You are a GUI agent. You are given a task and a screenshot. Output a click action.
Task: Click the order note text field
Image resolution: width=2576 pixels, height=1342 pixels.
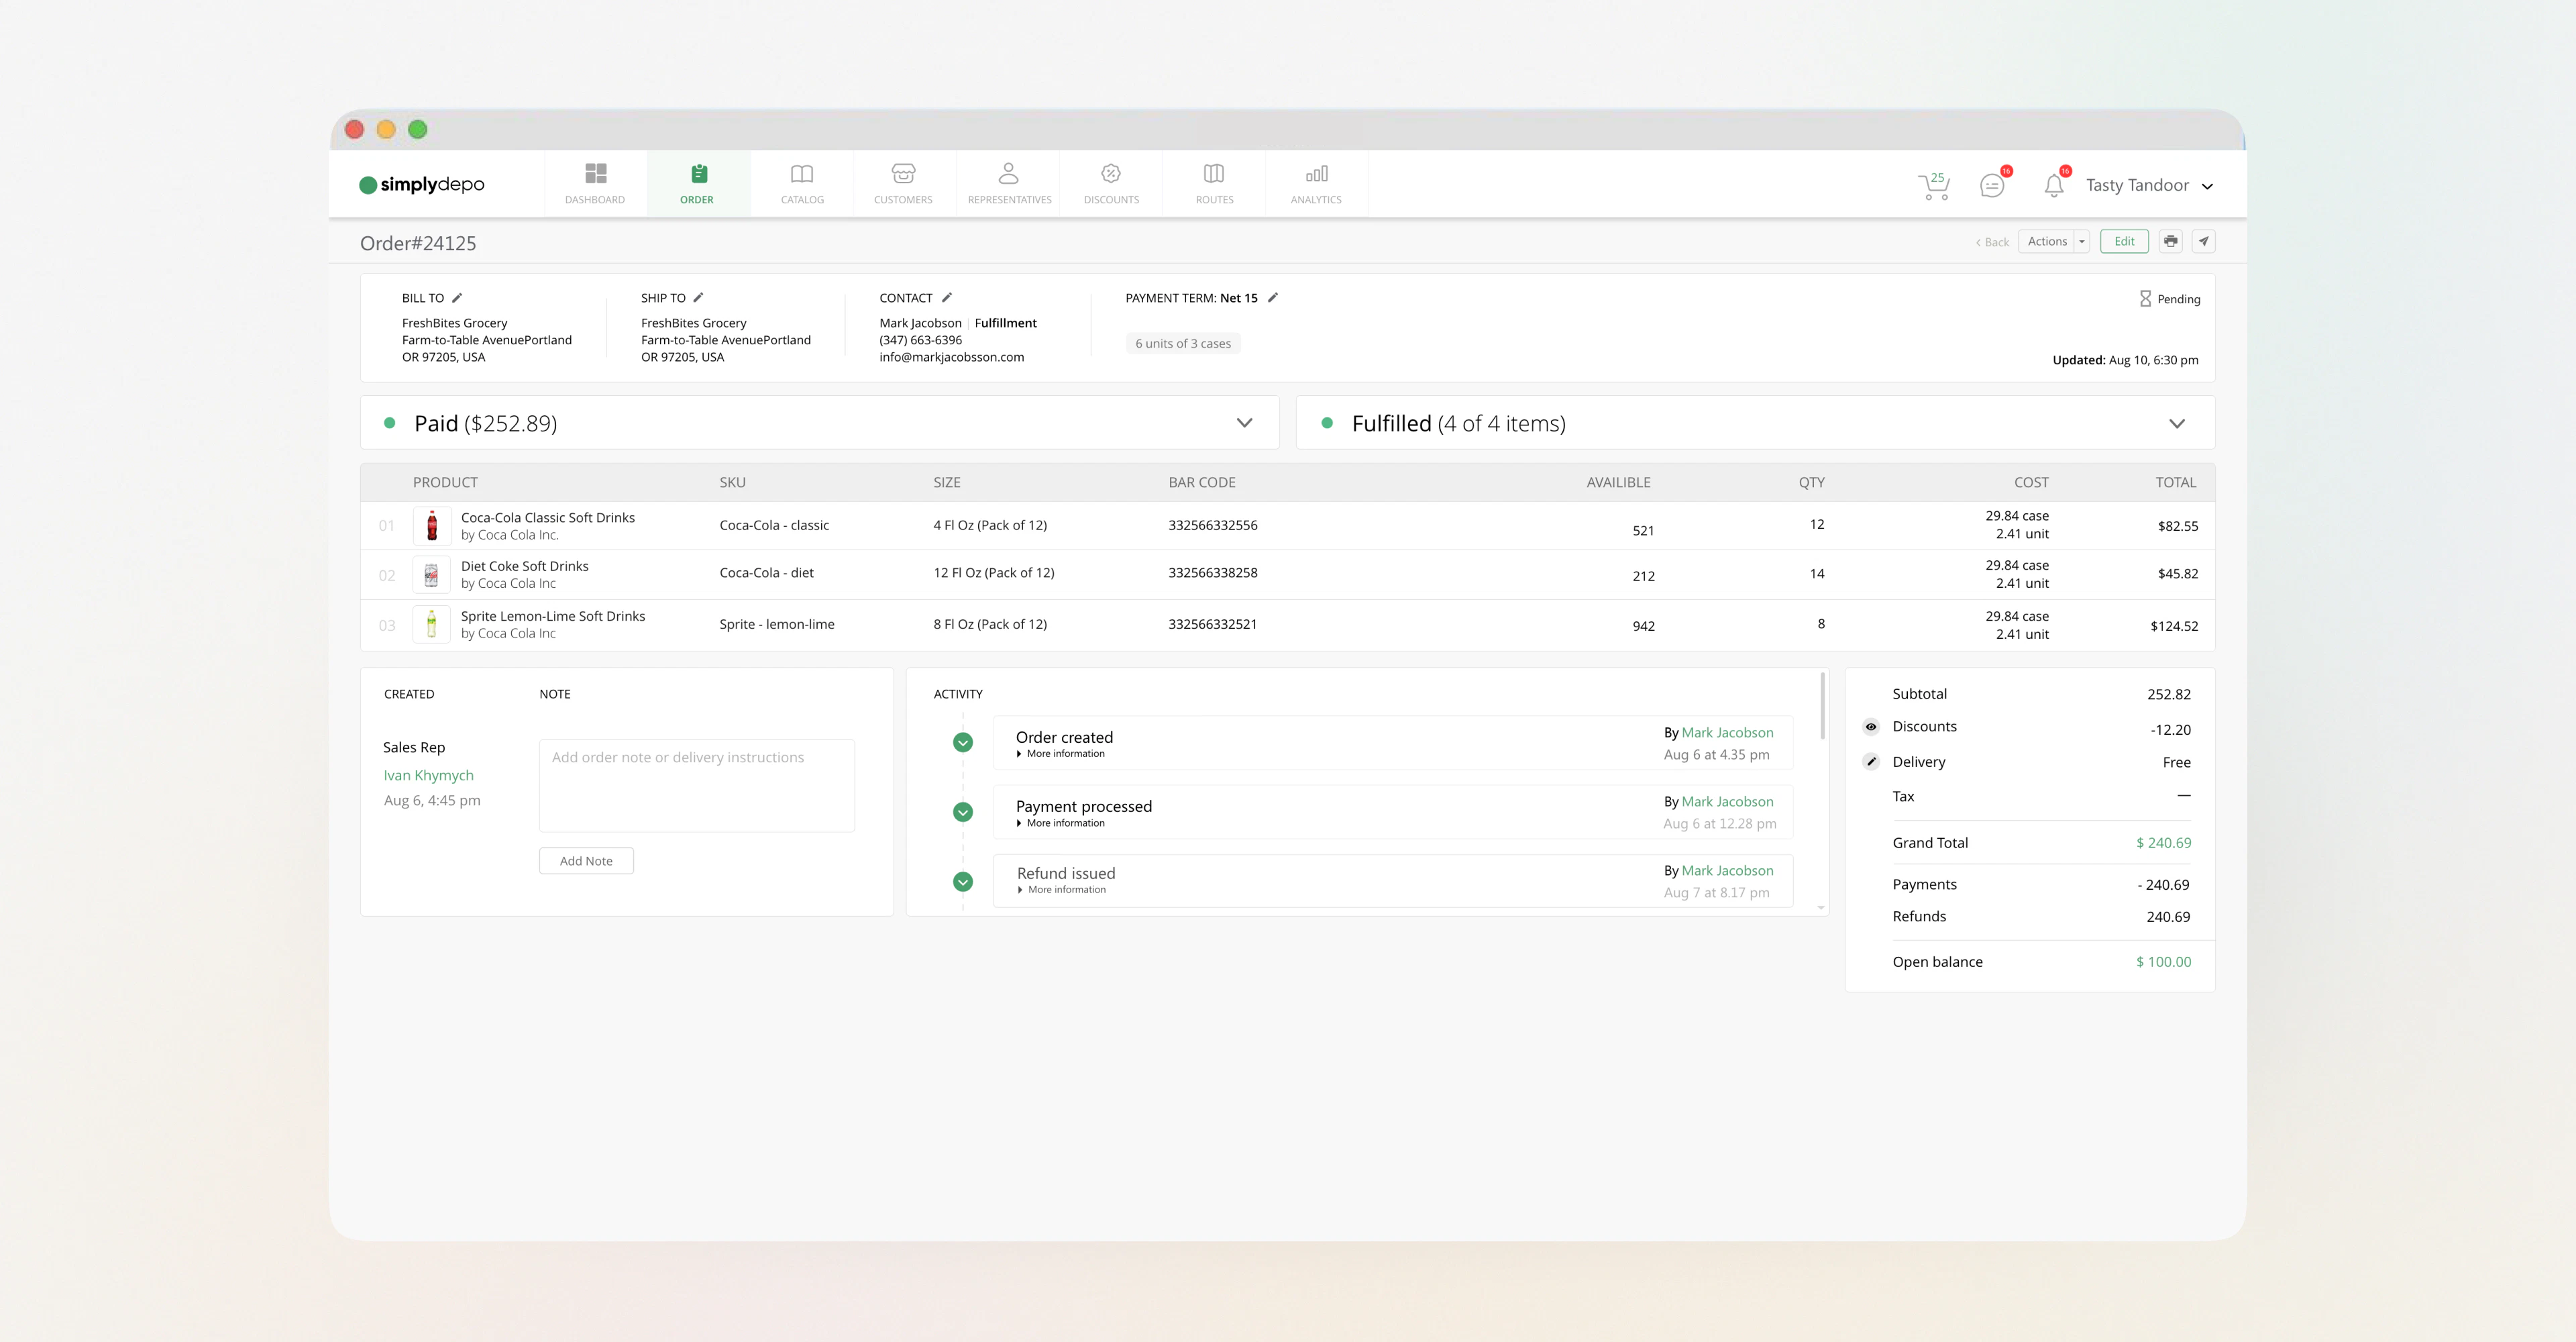696,785
